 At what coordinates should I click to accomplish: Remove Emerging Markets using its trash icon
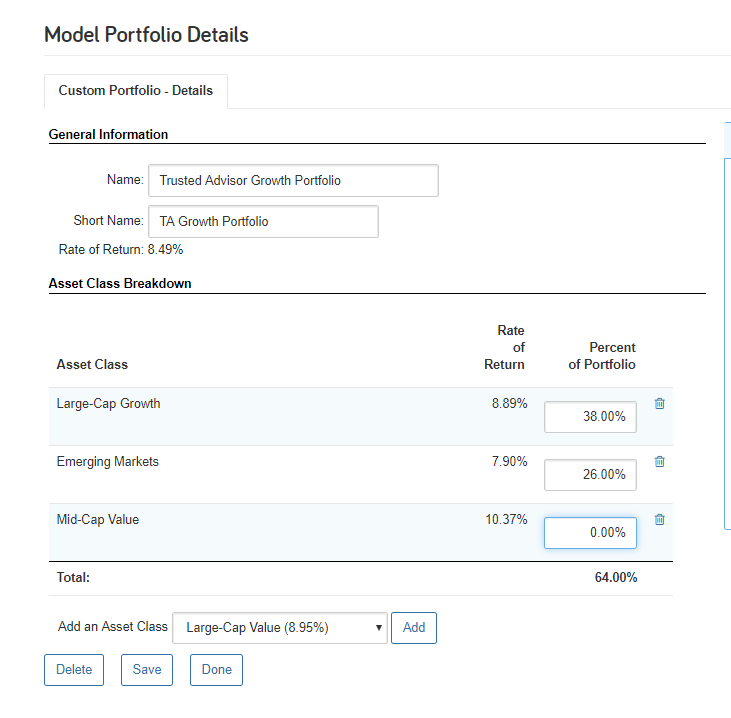click(659, 461)
